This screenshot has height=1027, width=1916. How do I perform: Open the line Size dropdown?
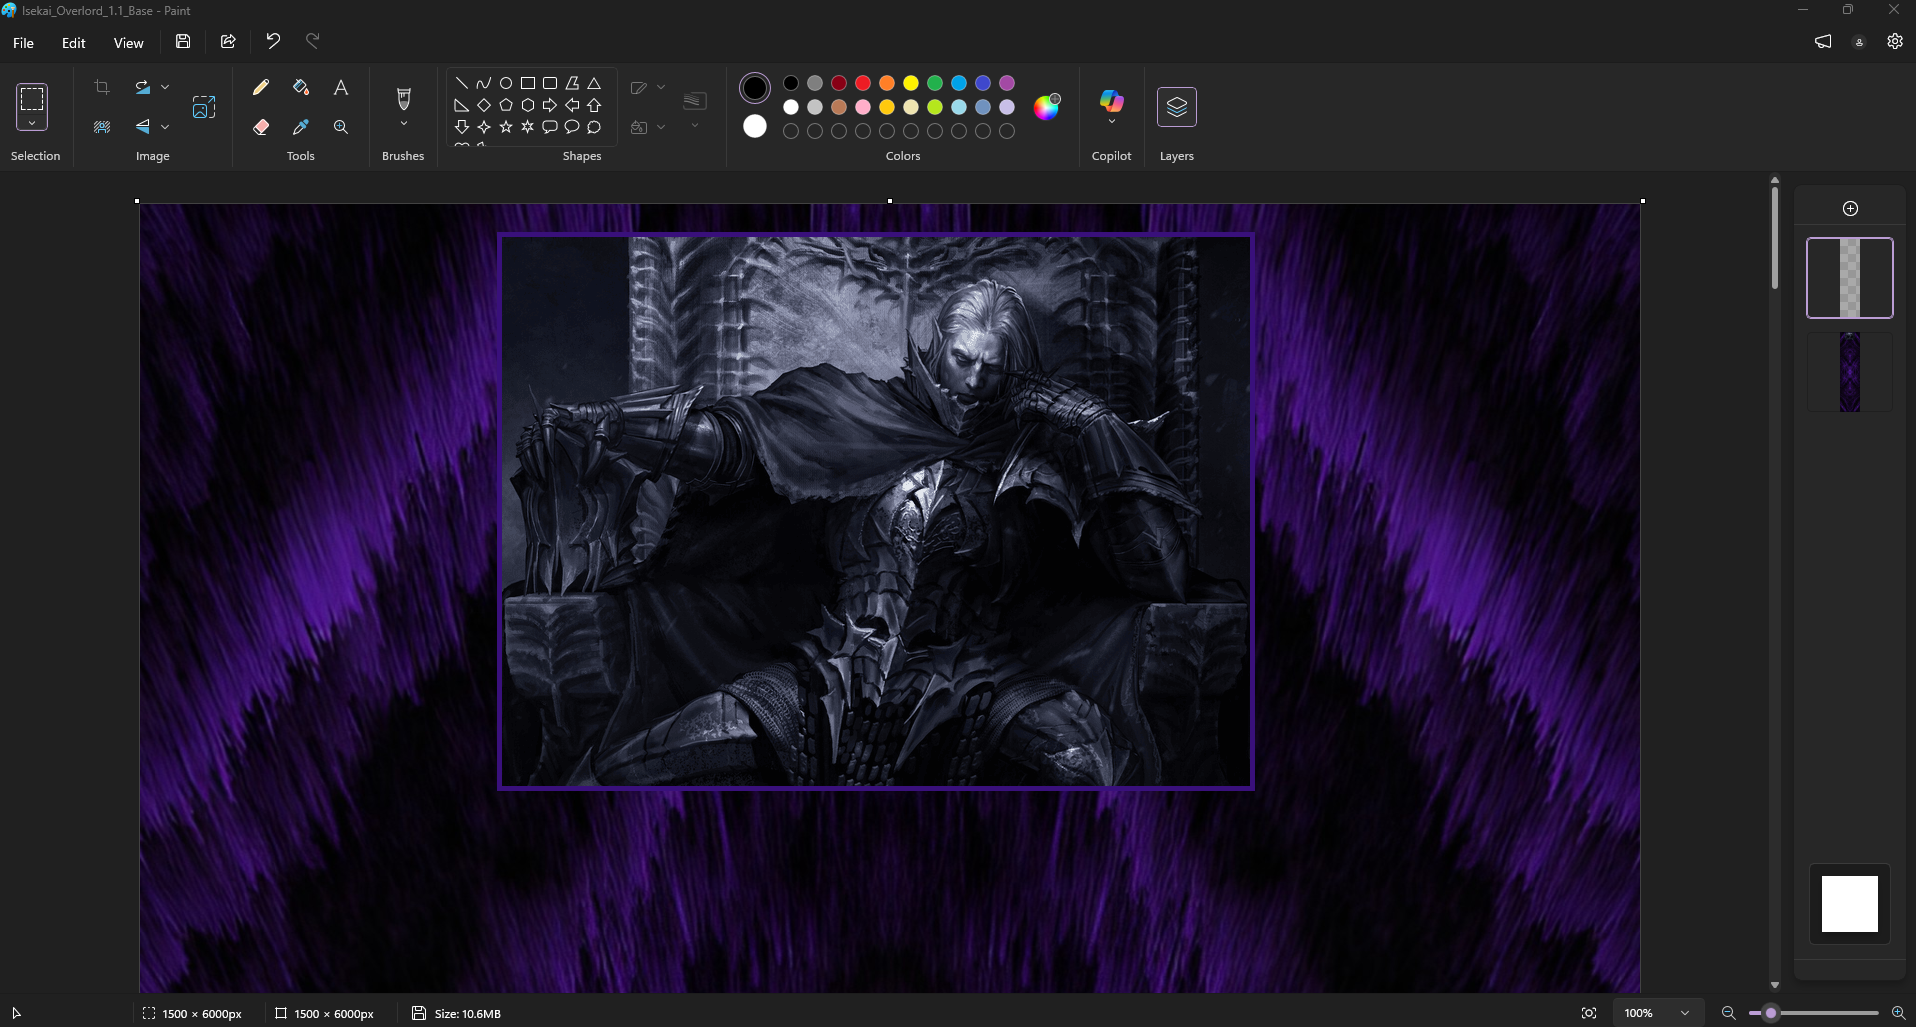click(x=695, y=107)
